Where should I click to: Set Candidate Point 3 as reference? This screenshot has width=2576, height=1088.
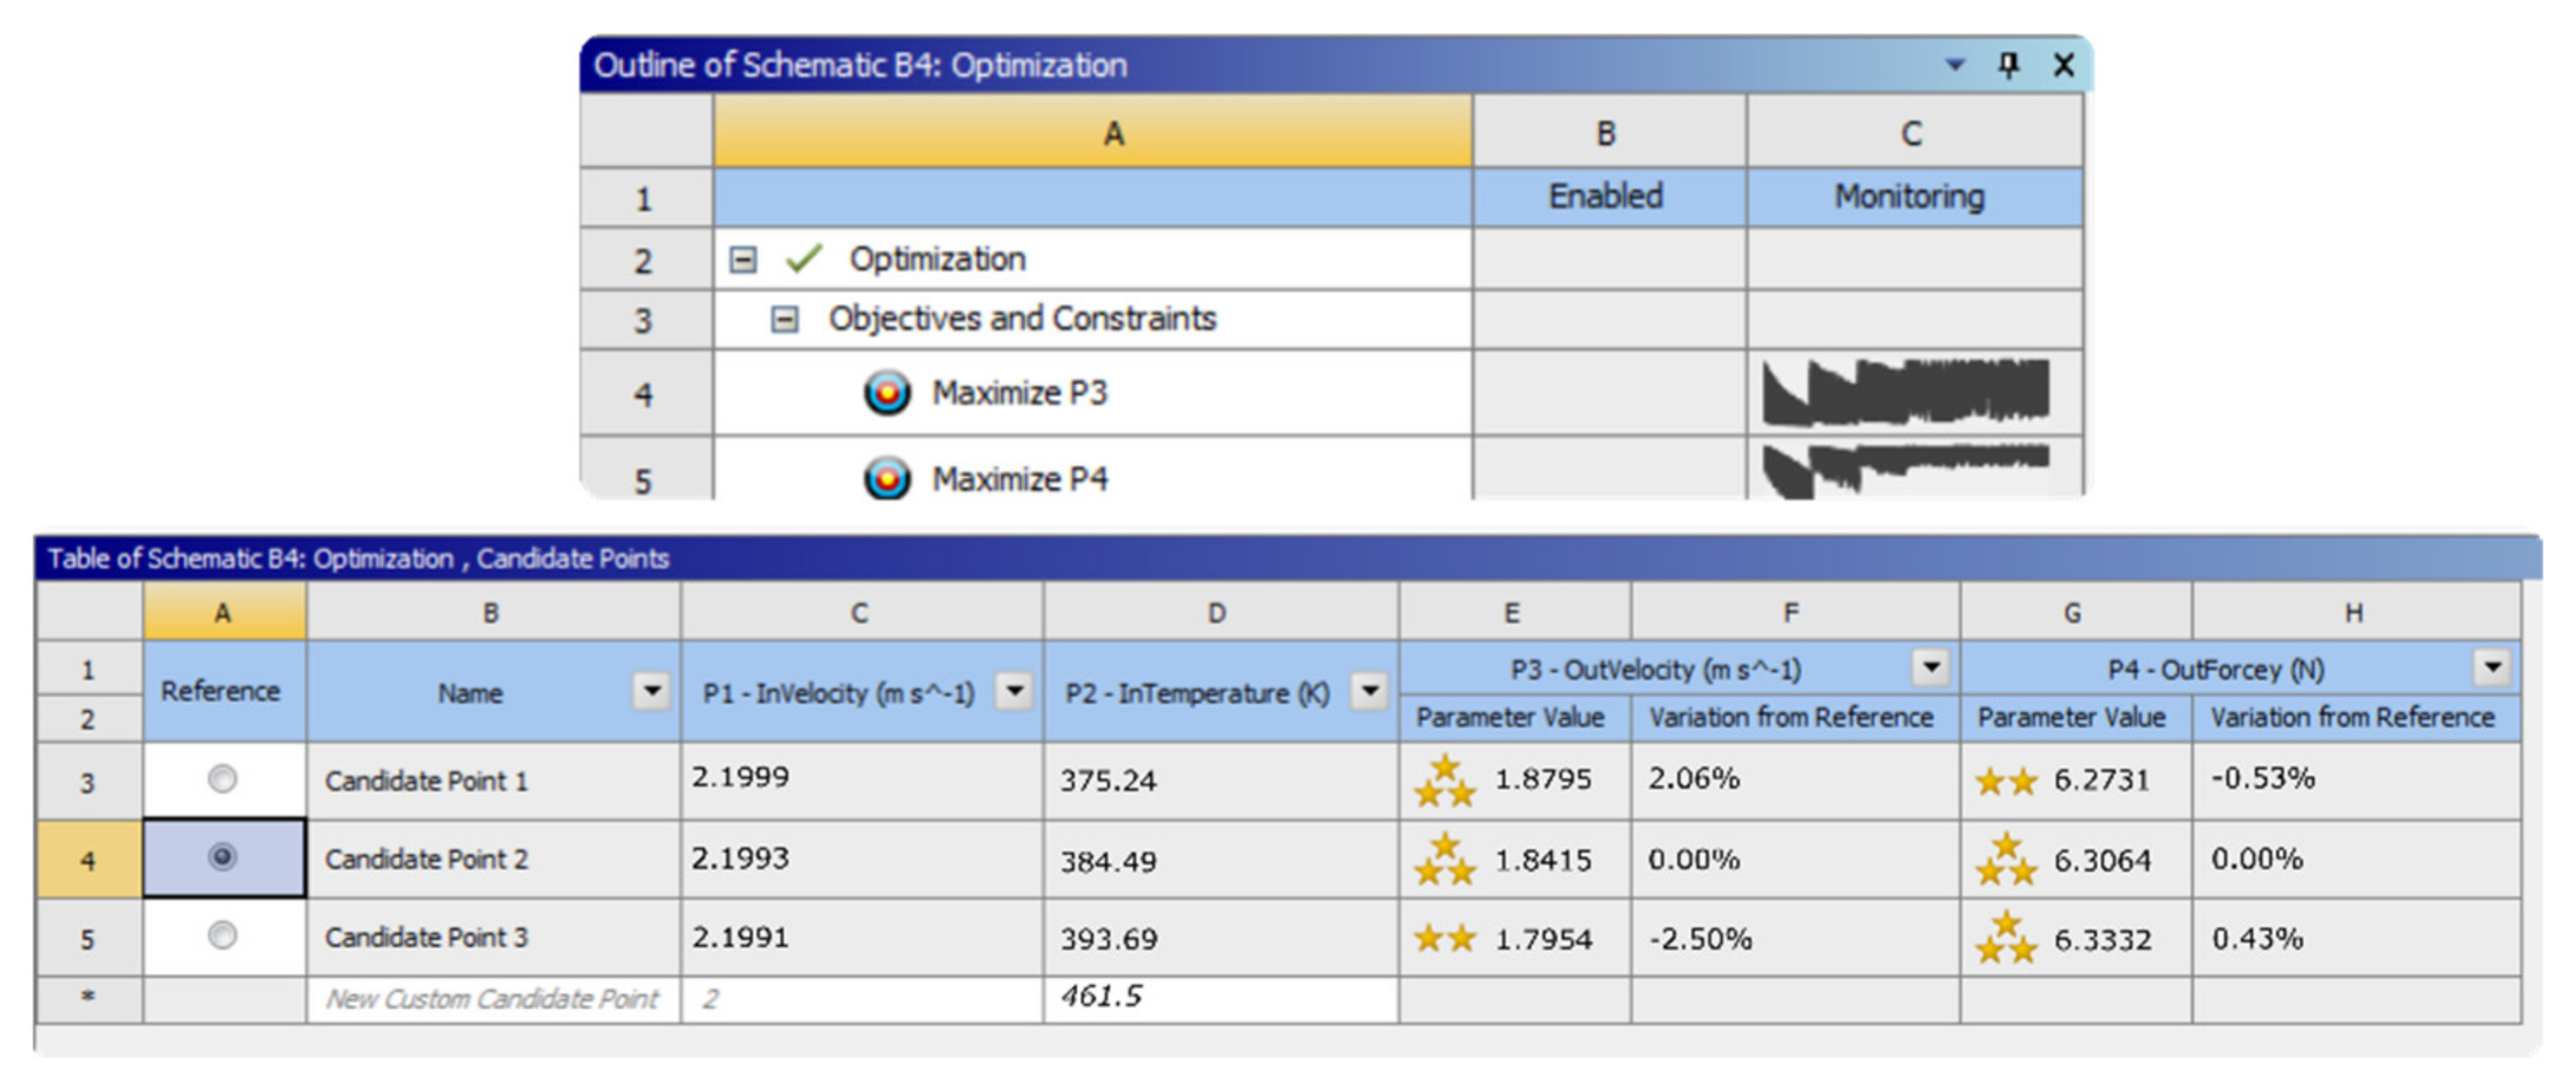[222, 936]
